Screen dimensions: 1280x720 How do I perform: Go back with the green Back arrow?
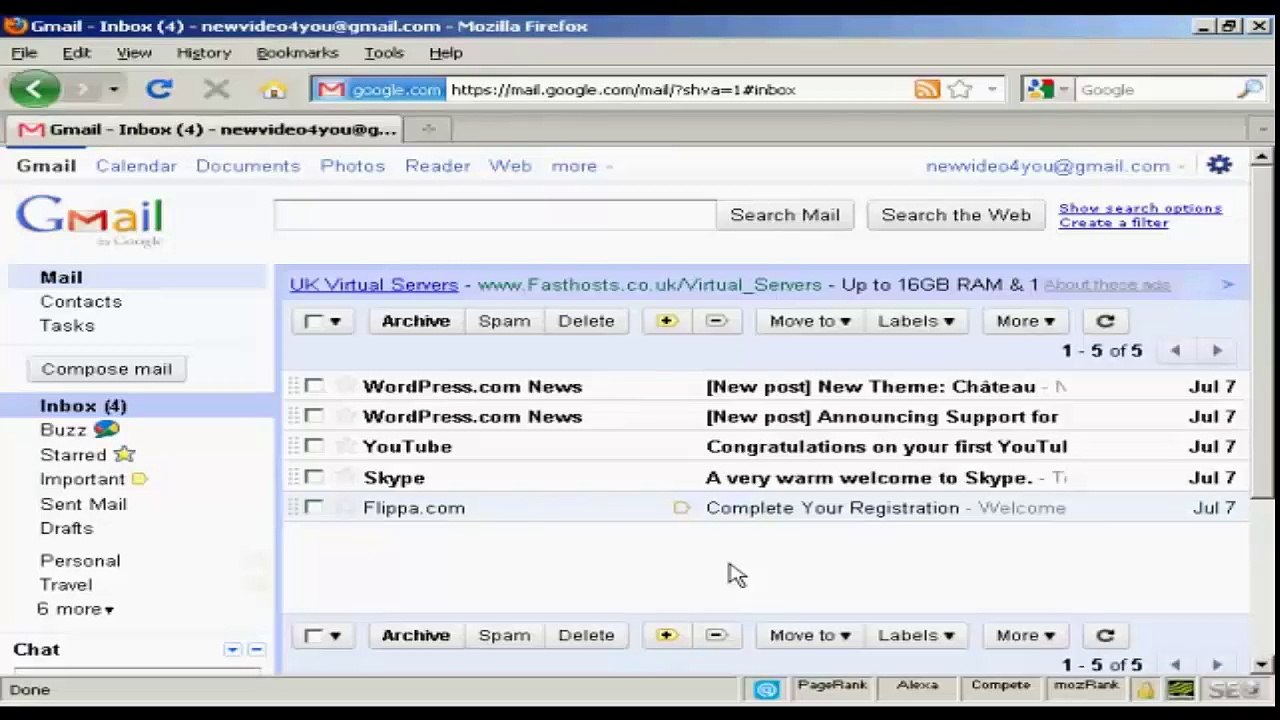pos(34,89)
